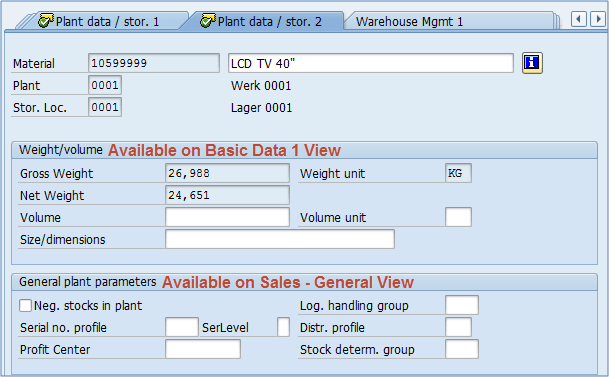Screen dimensions: 609x377
Task: Focus the Distr. profile field
Action: click(x=458, y=327)
